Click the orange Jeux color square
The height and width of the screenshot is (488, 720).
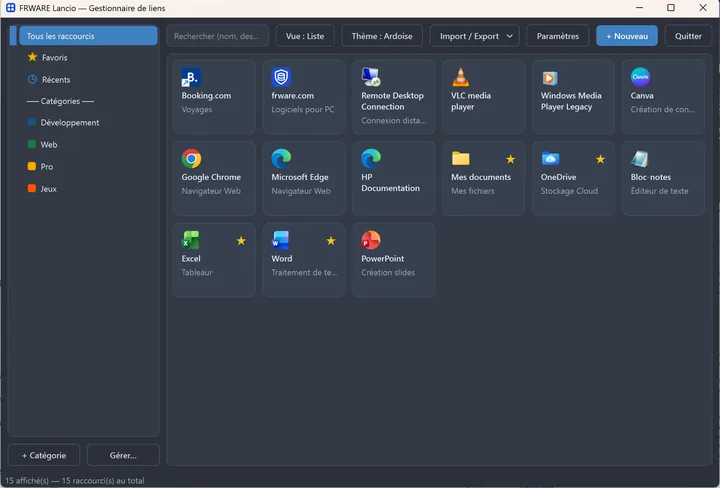pyautogui.click(x=32, y=188)
